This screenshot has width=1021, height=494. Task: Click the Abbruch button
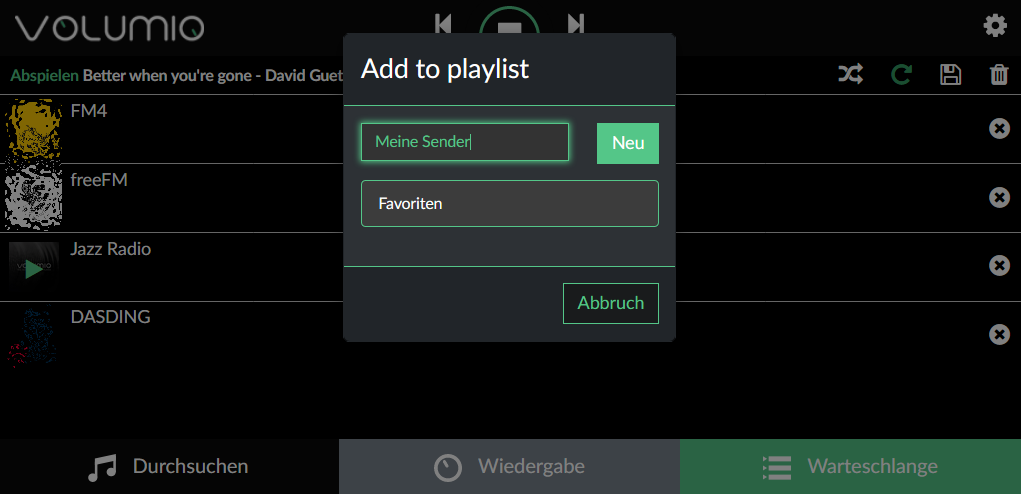pos(610,303)
